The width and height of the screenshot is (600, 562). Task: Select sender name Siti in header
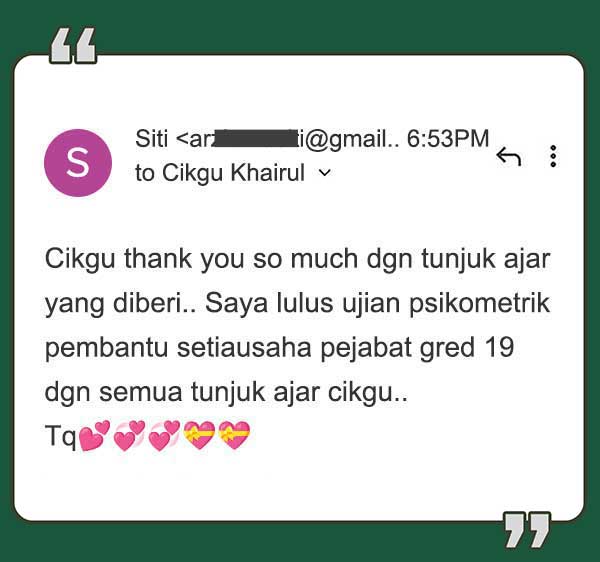pos(151,138)
